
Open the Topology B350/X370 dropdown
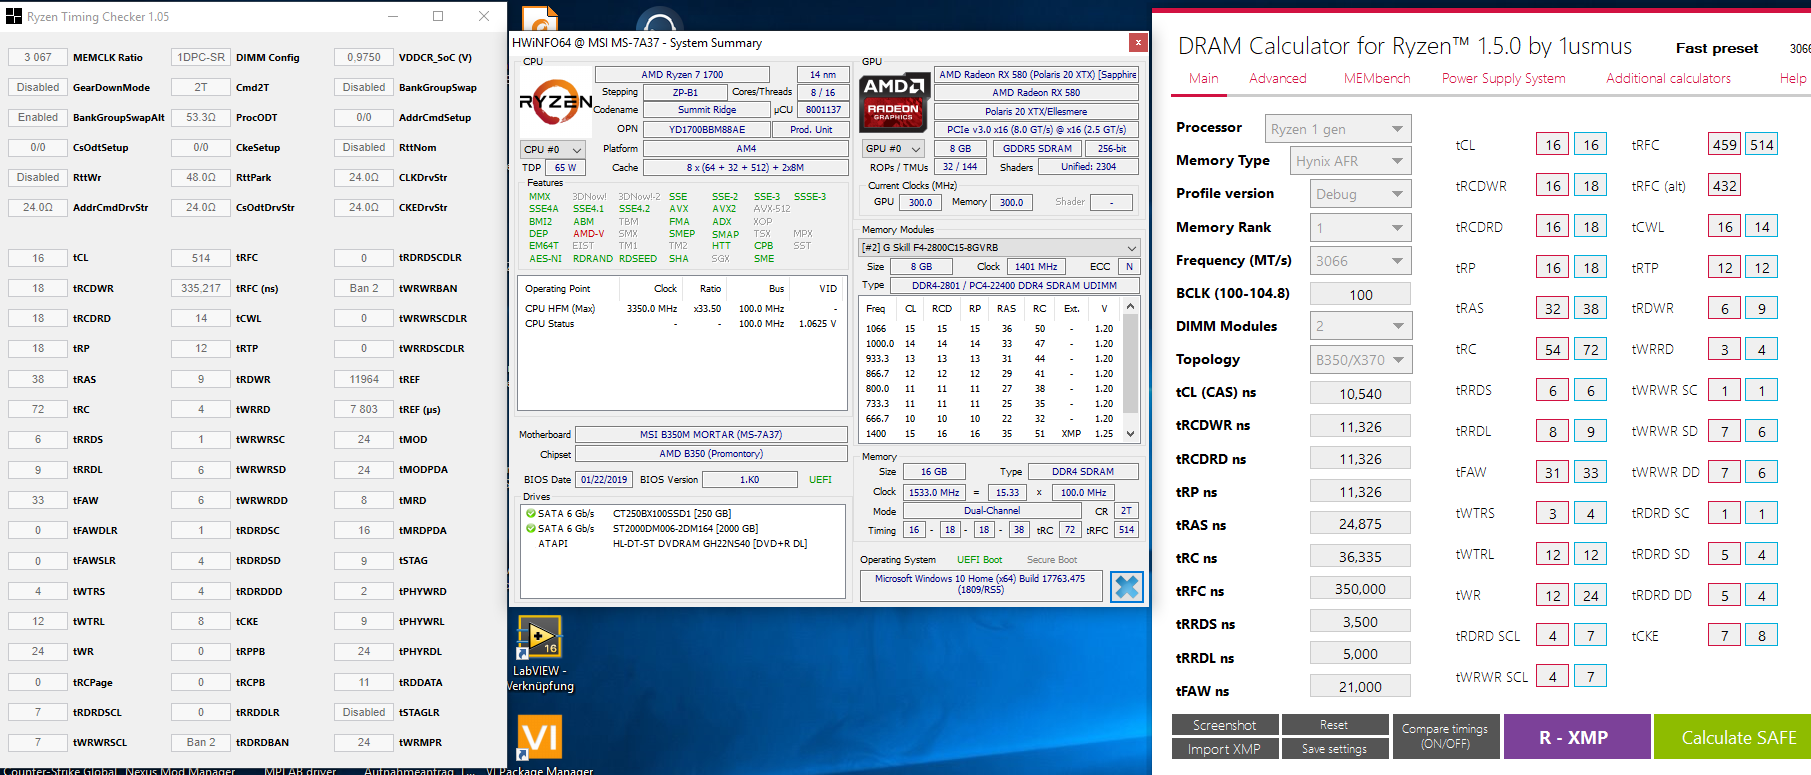(1360, 360)
